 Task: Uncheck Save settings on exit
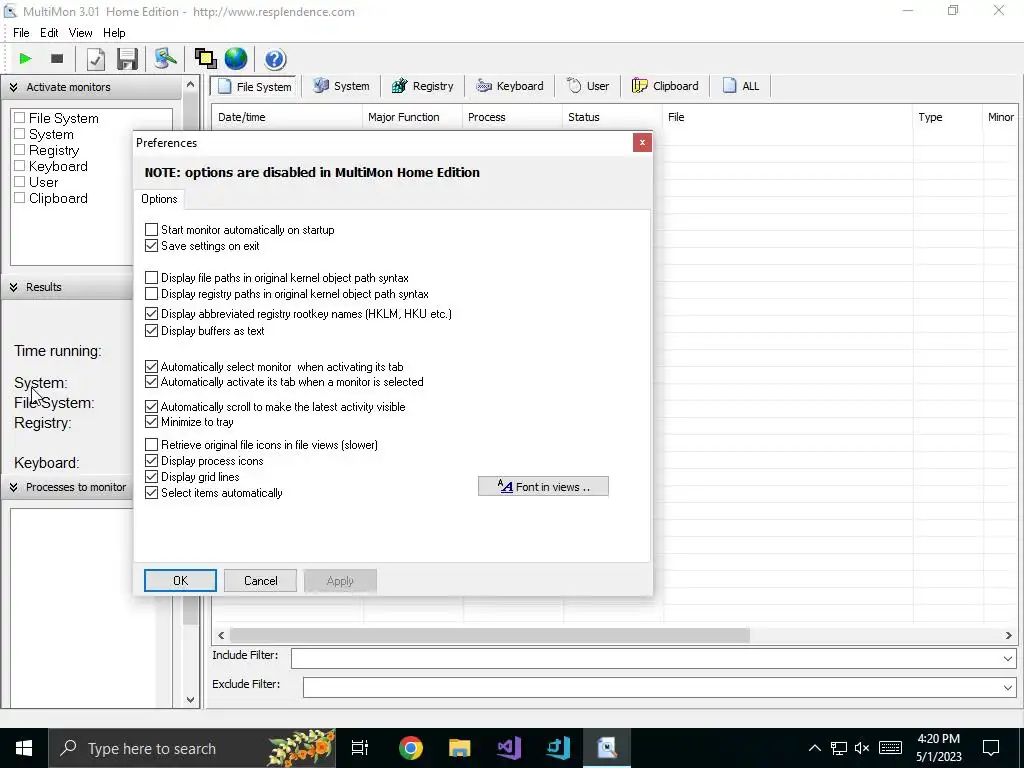152,246
